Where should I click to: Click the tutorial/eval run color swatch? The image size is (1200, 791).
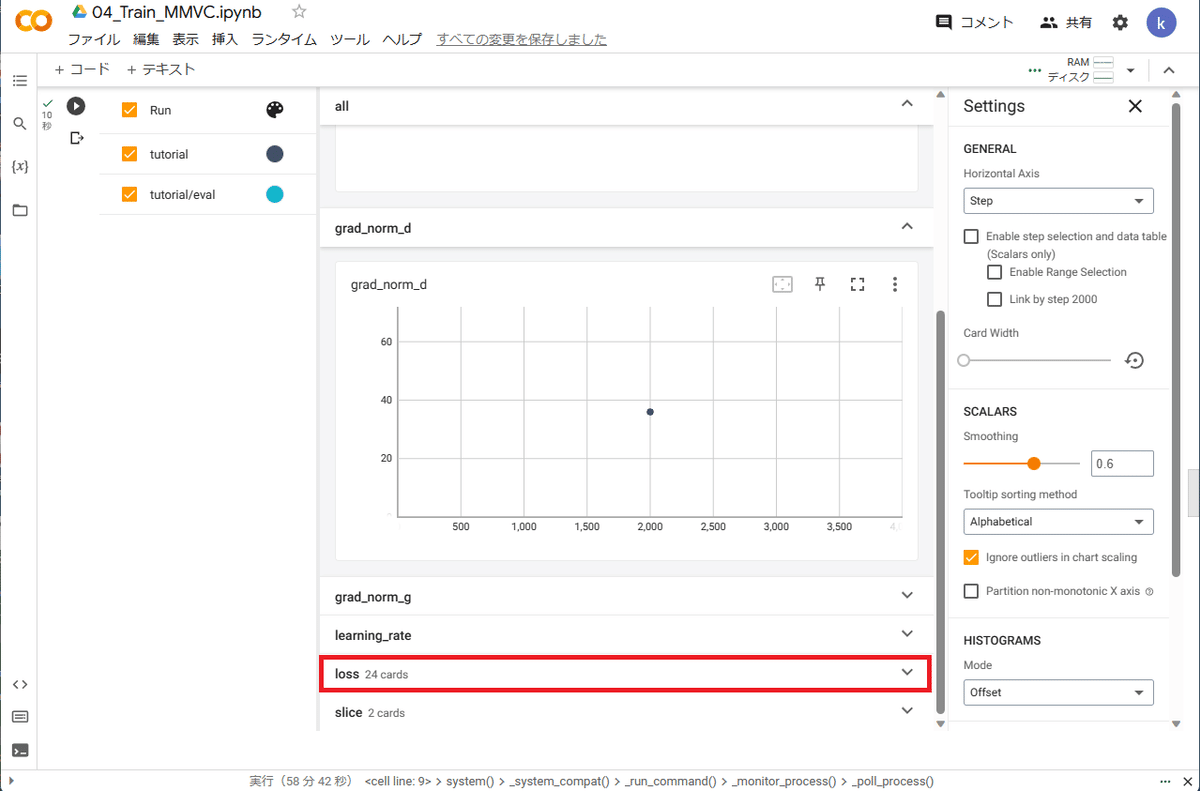click(x=274, y=195)
